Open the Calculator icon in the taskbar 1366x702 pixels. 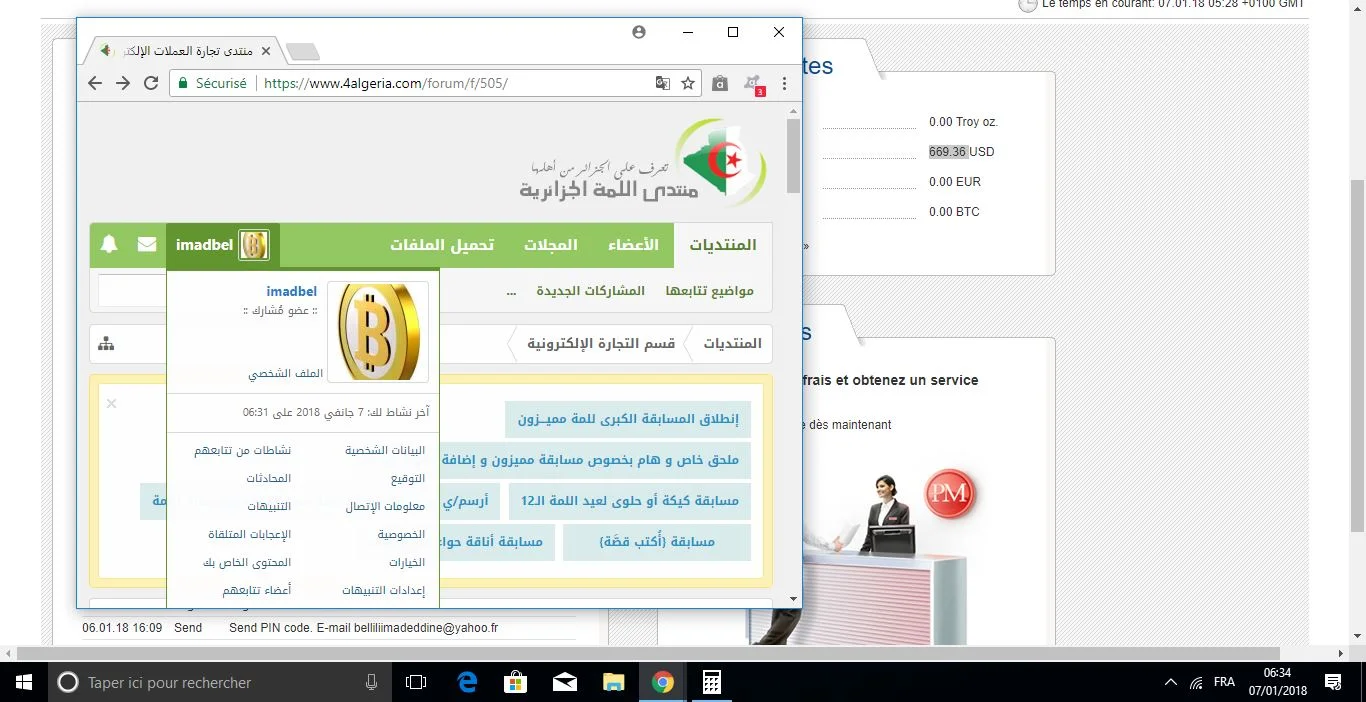pyautogui.click(x=711, y=682)
